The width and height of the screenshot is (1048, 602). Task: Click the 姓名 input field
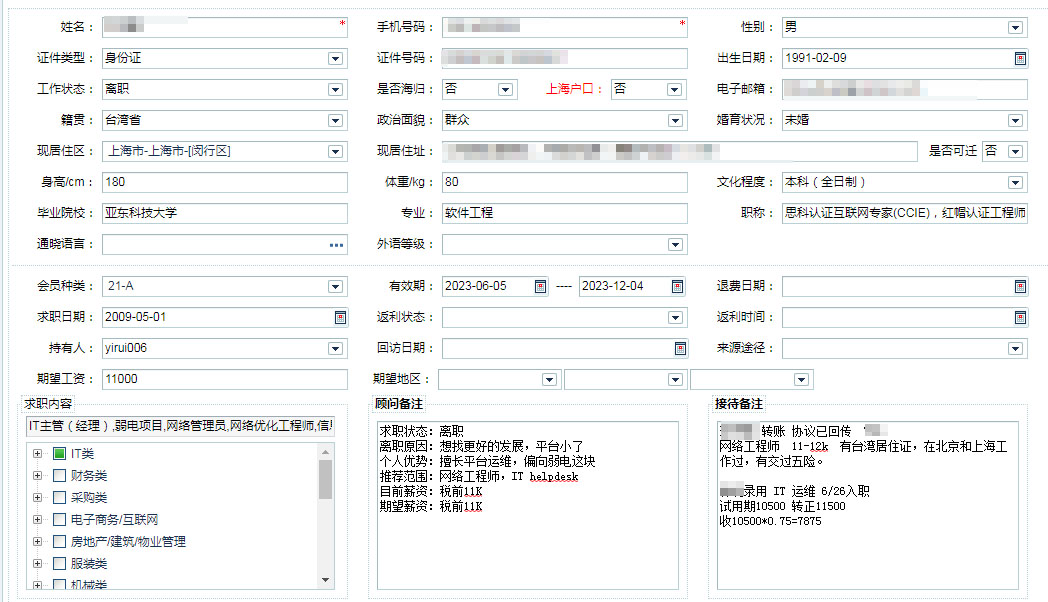225,27
